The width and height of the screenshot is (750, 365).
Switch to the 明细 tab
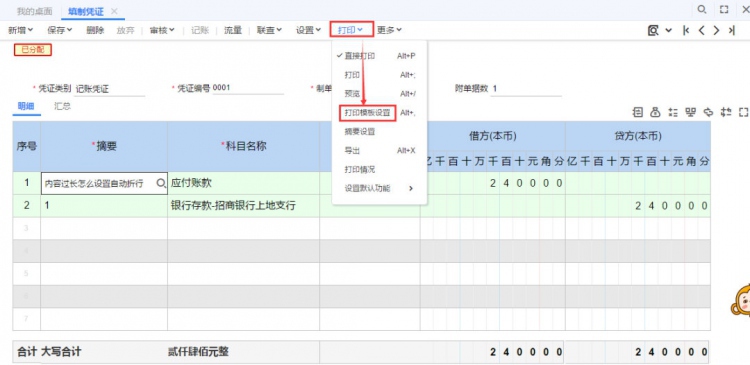[x=26, y=106]
